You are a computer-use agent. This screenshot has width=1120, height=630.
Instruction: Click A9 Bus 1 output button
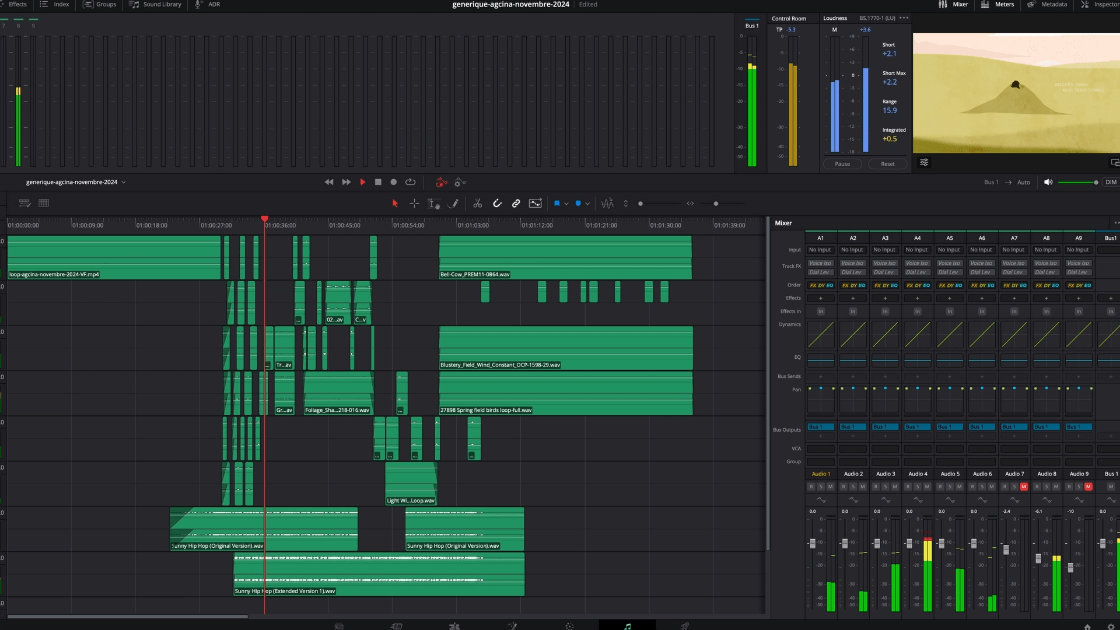point(1079,426)
